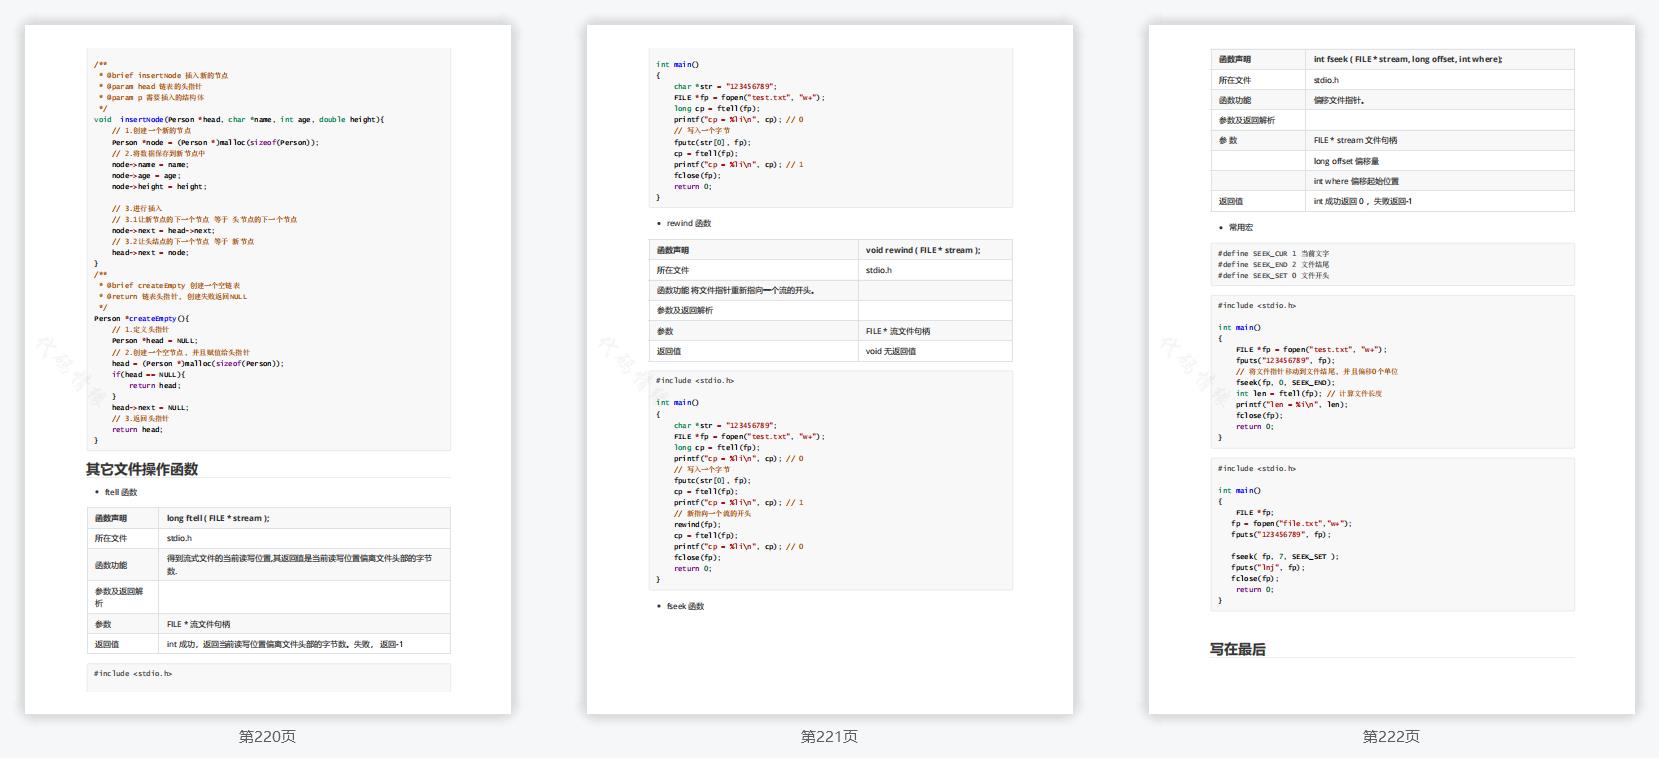
Task: Click the line #define SEEK_END 2
Action: [1273, 265]
